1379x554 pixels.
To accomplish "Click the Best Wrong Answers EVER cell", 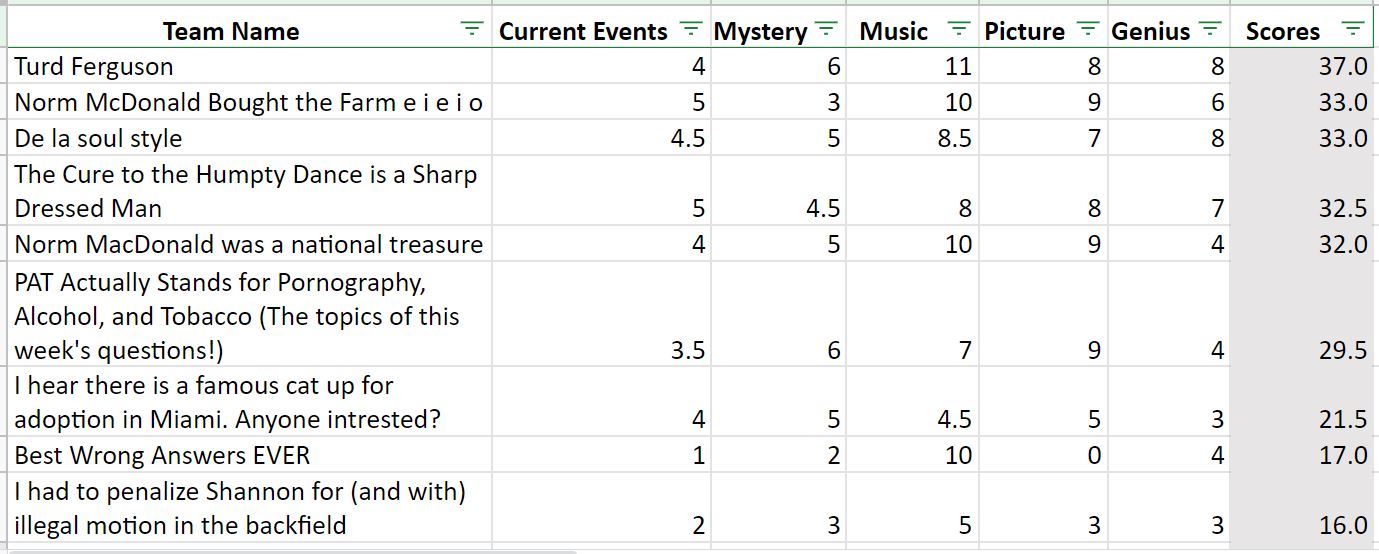I will [249, 455].
